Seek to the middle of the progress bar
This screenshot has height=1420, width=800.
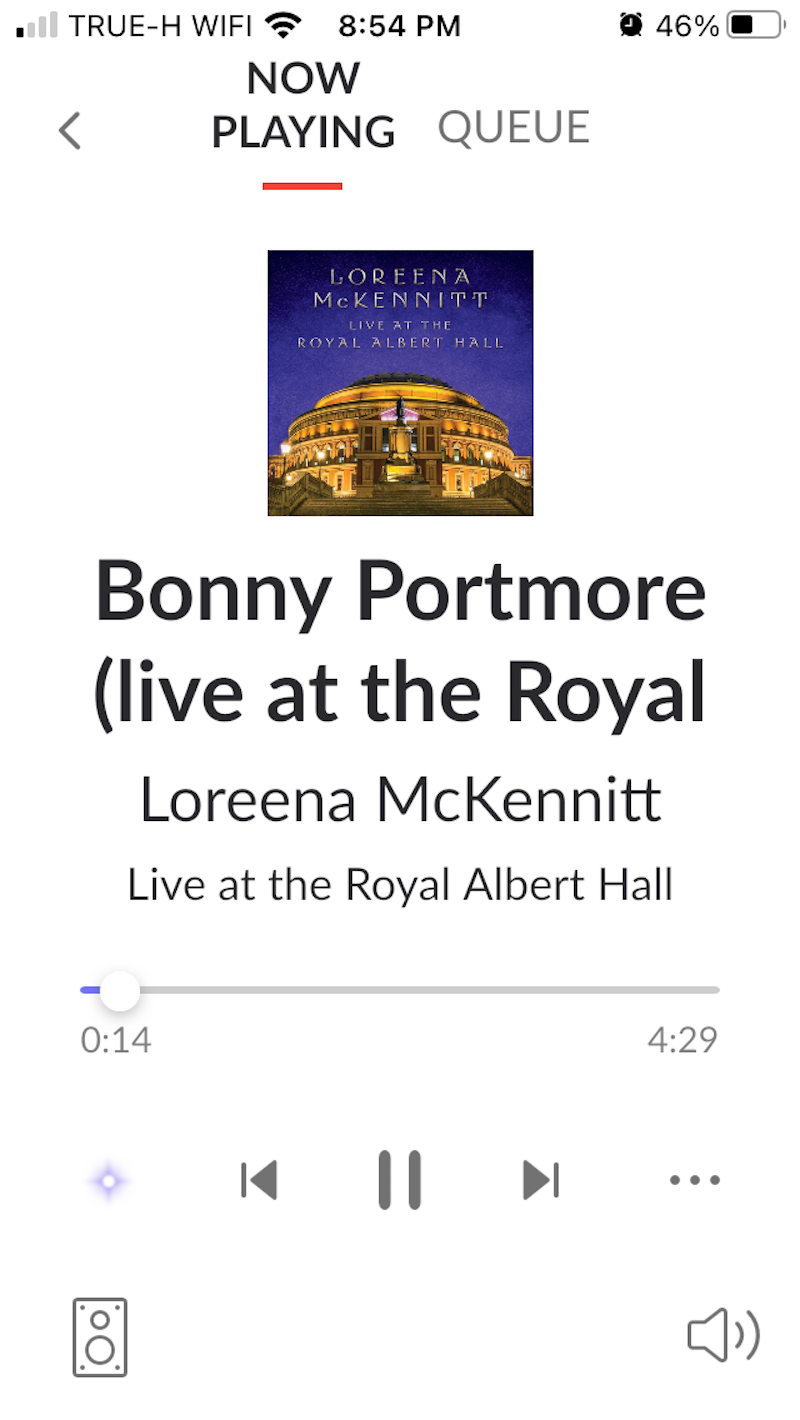click(400, 990)
